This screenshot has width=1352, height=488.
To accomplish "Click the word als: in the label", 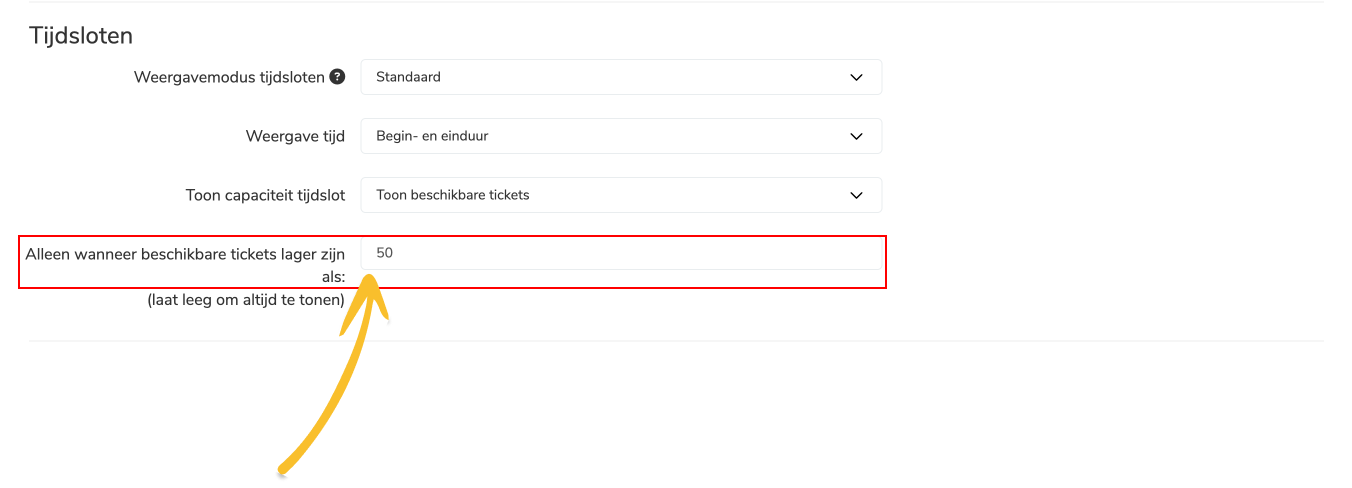I will tap(334, 276).
